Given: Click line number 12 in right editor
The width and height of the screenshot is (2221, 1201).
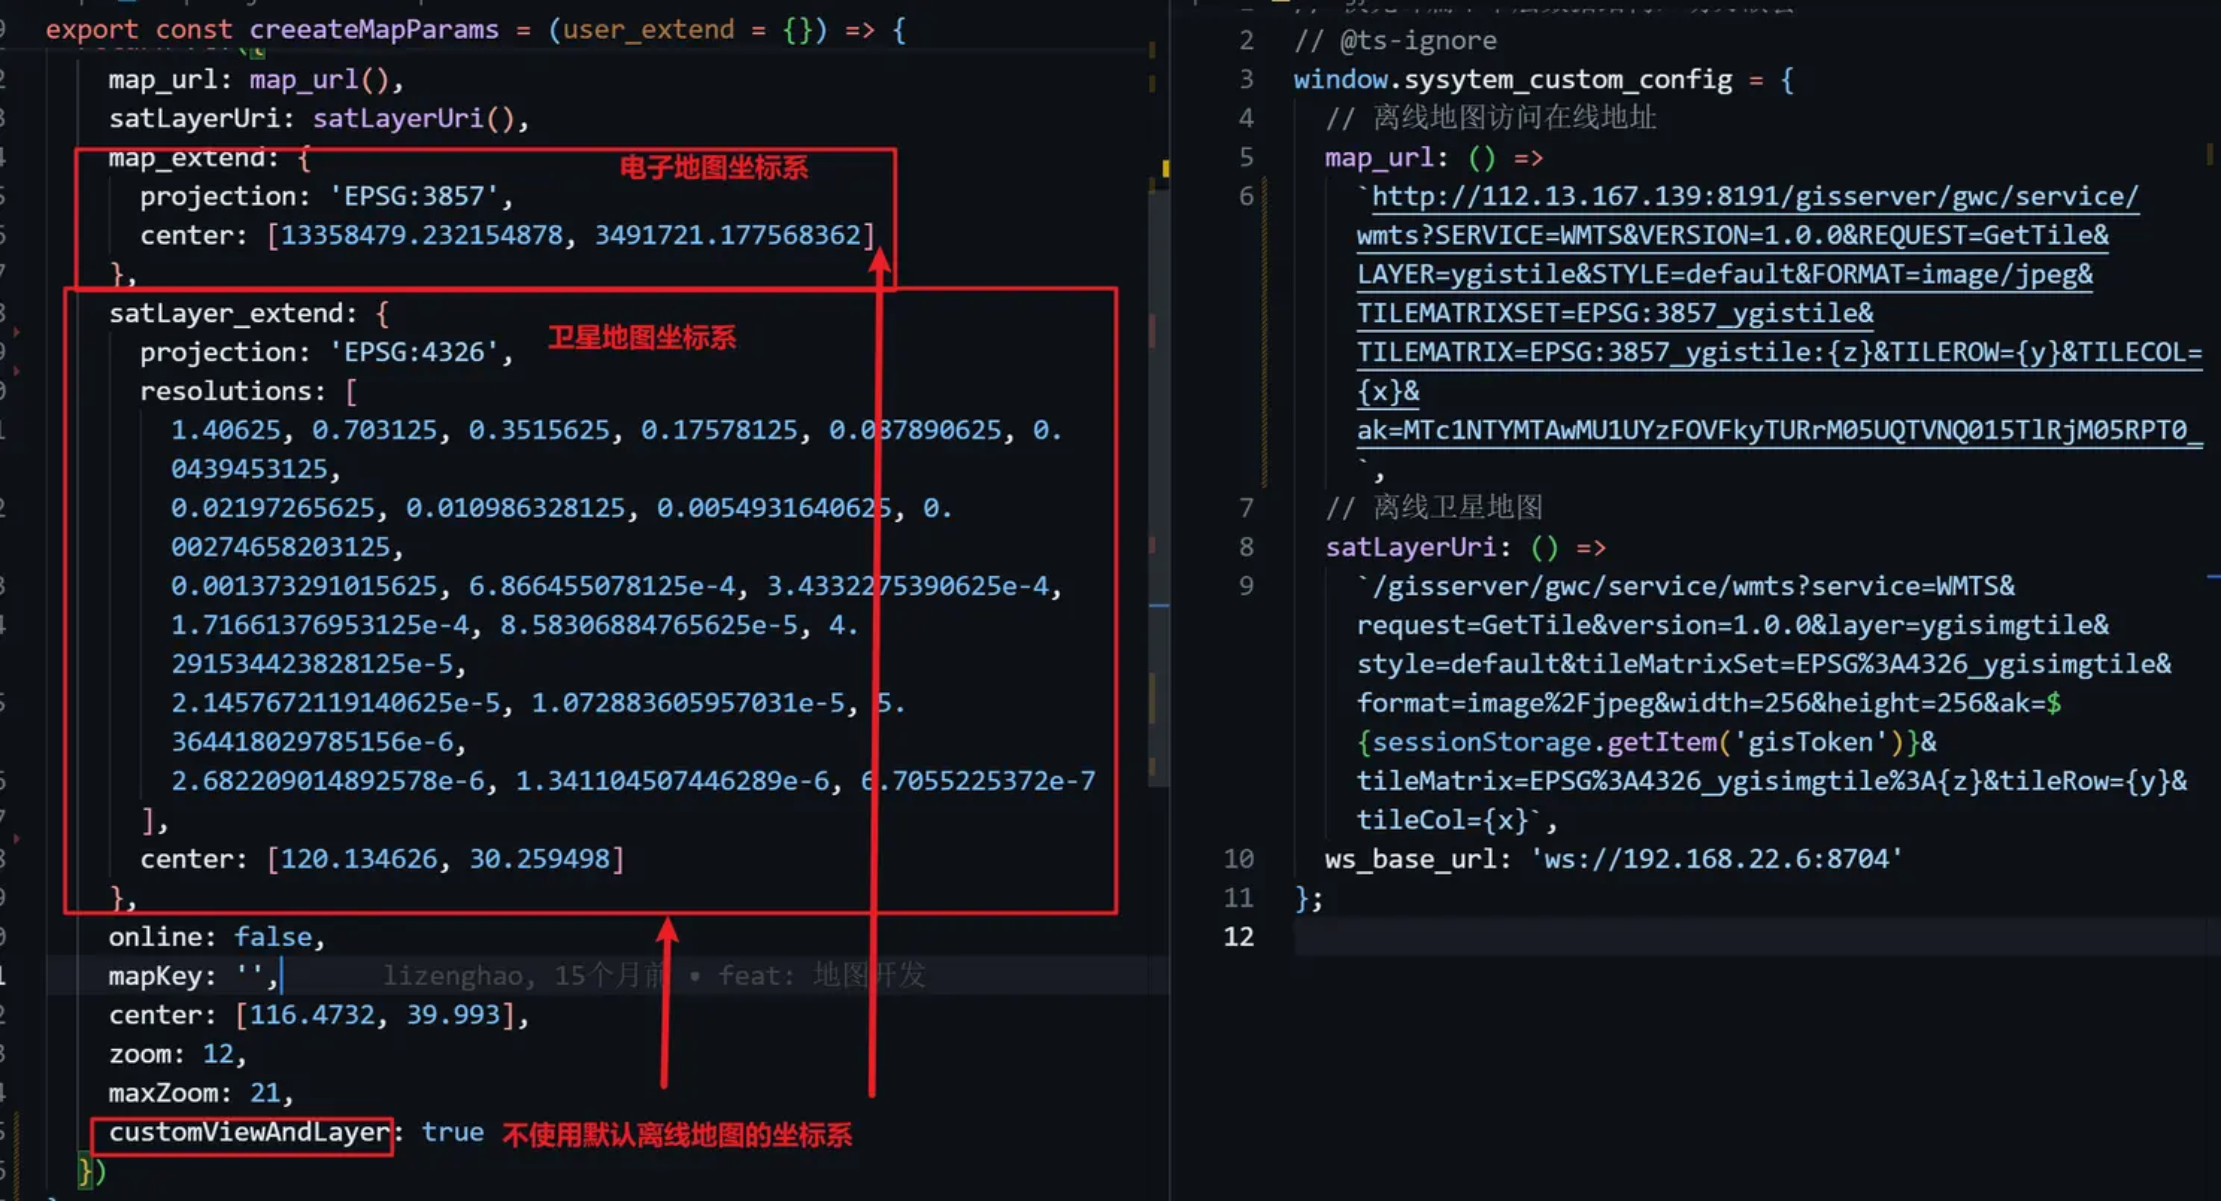Looking at the screenshot, I should [x=1238, y=937].
